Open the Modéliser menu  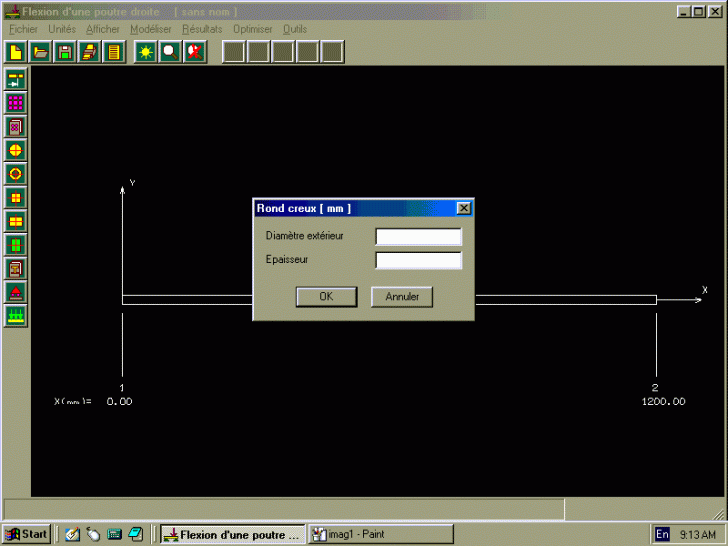pos(150,29)
